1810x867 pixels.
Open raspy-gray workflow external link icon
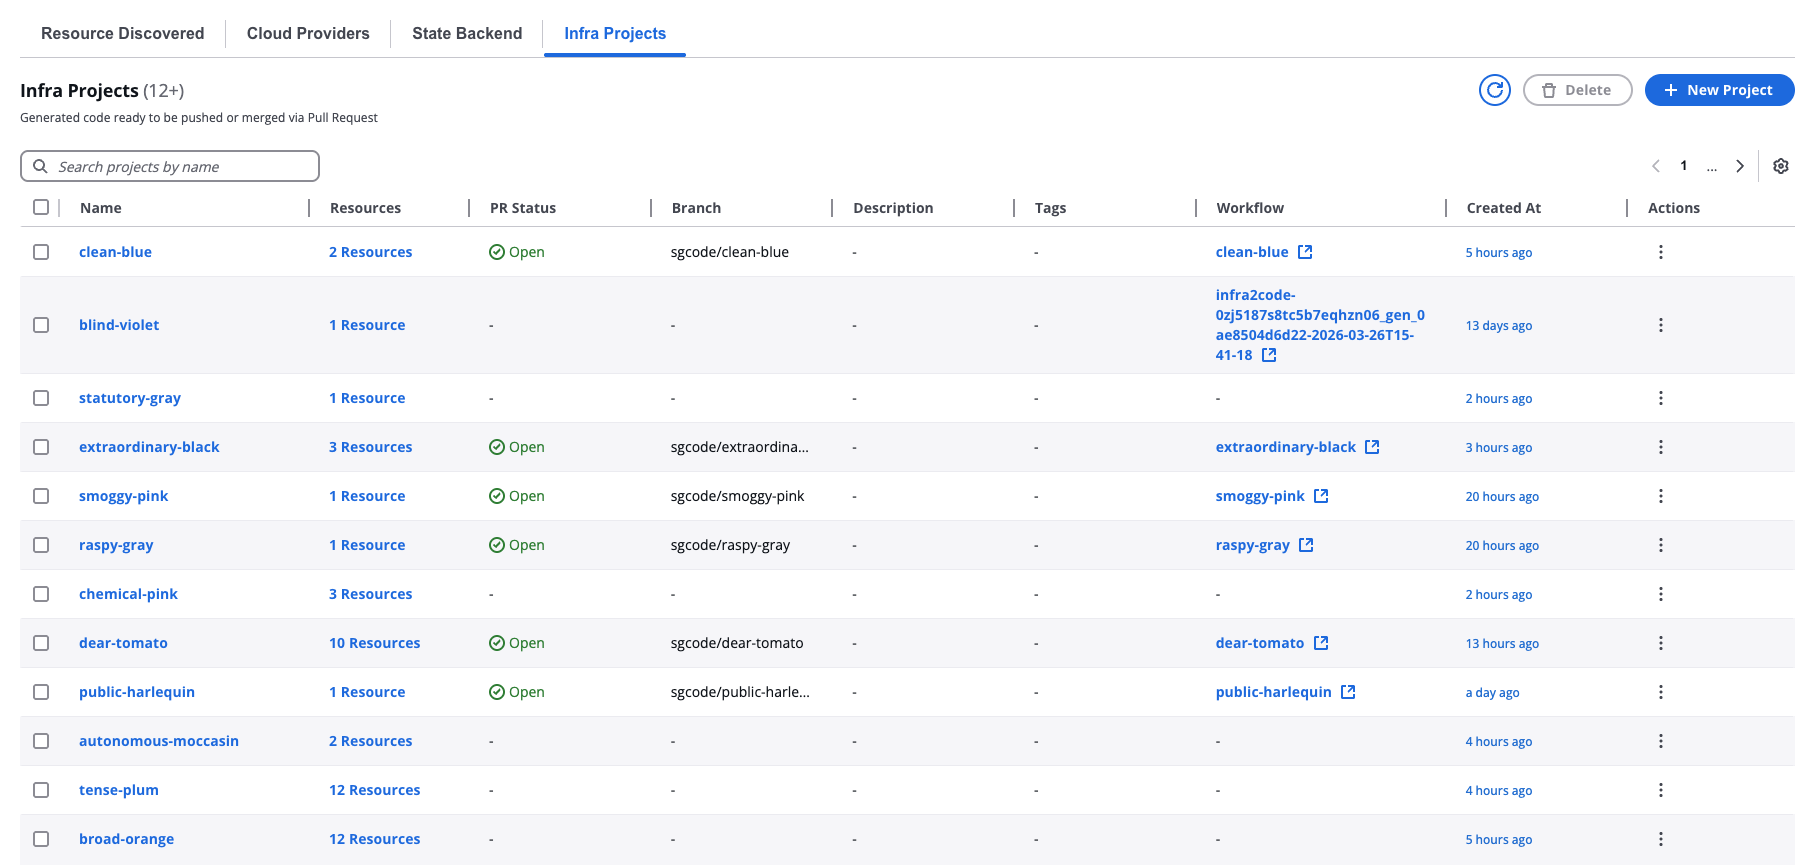pos(1306,545)
